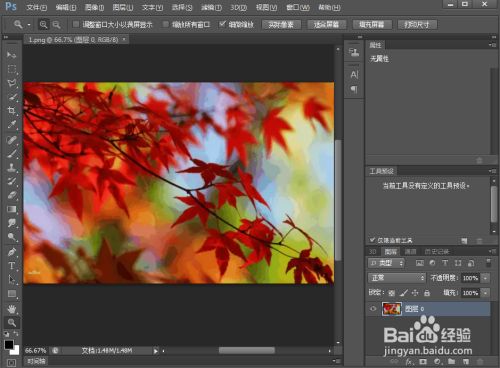Select the Rectangle shape tool
The image size is (500, 368).
[x=12, y=294]
